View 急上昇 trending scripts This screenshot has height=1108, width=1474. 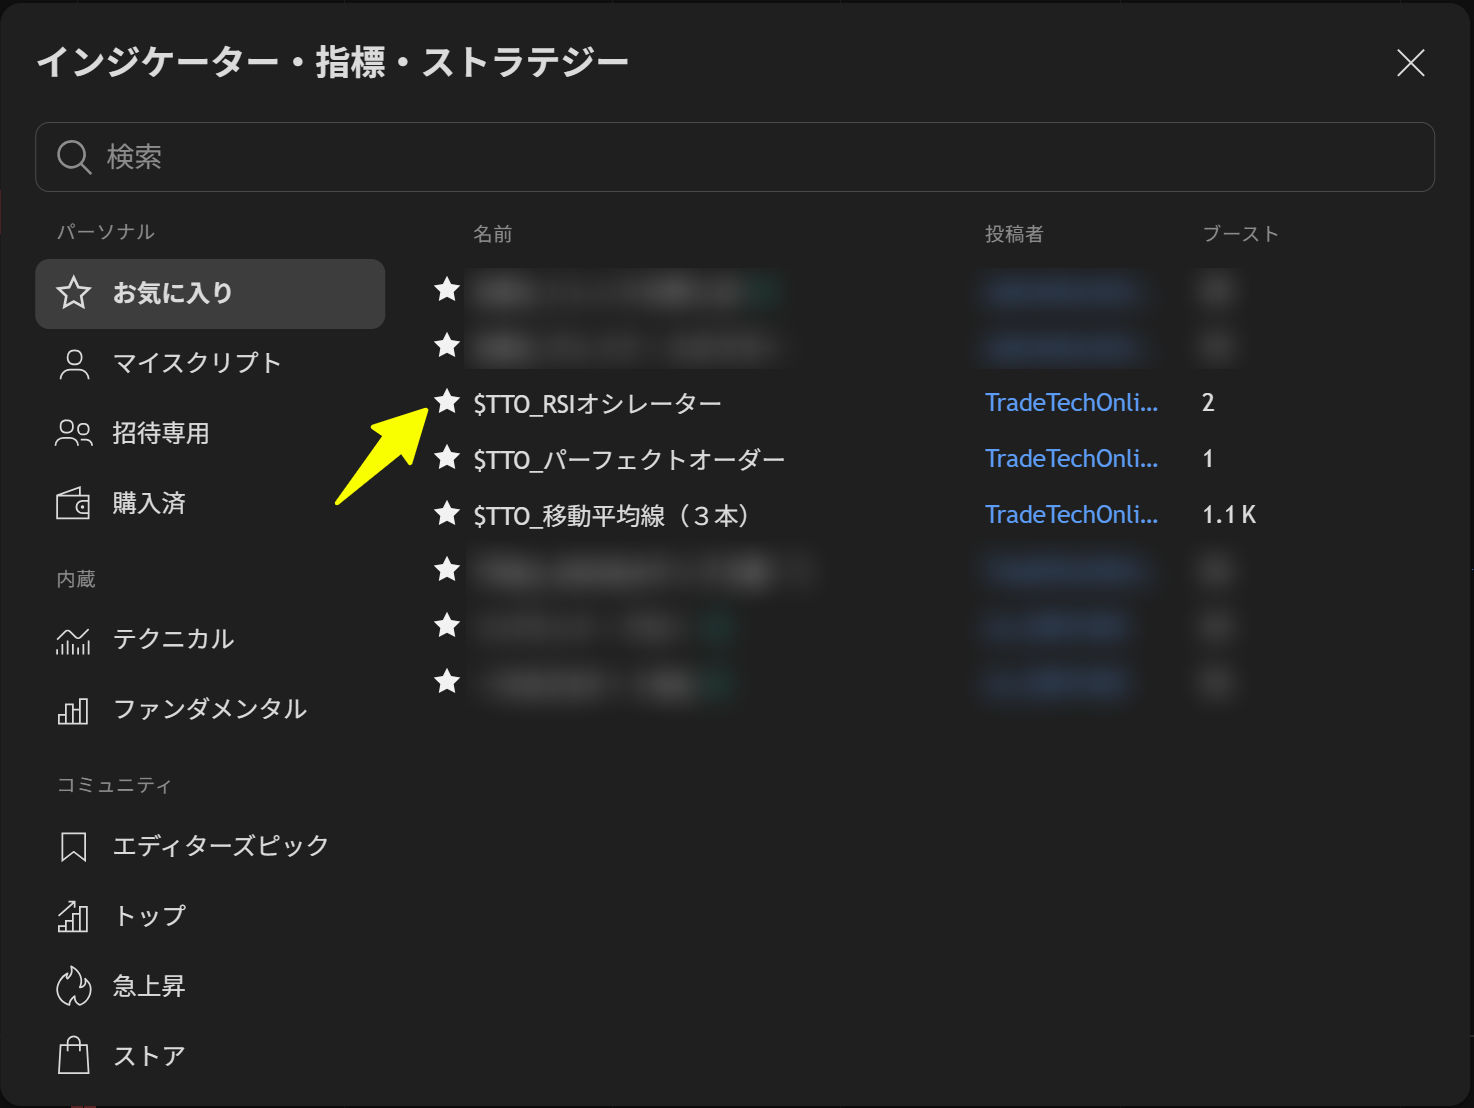pos(210,986)
